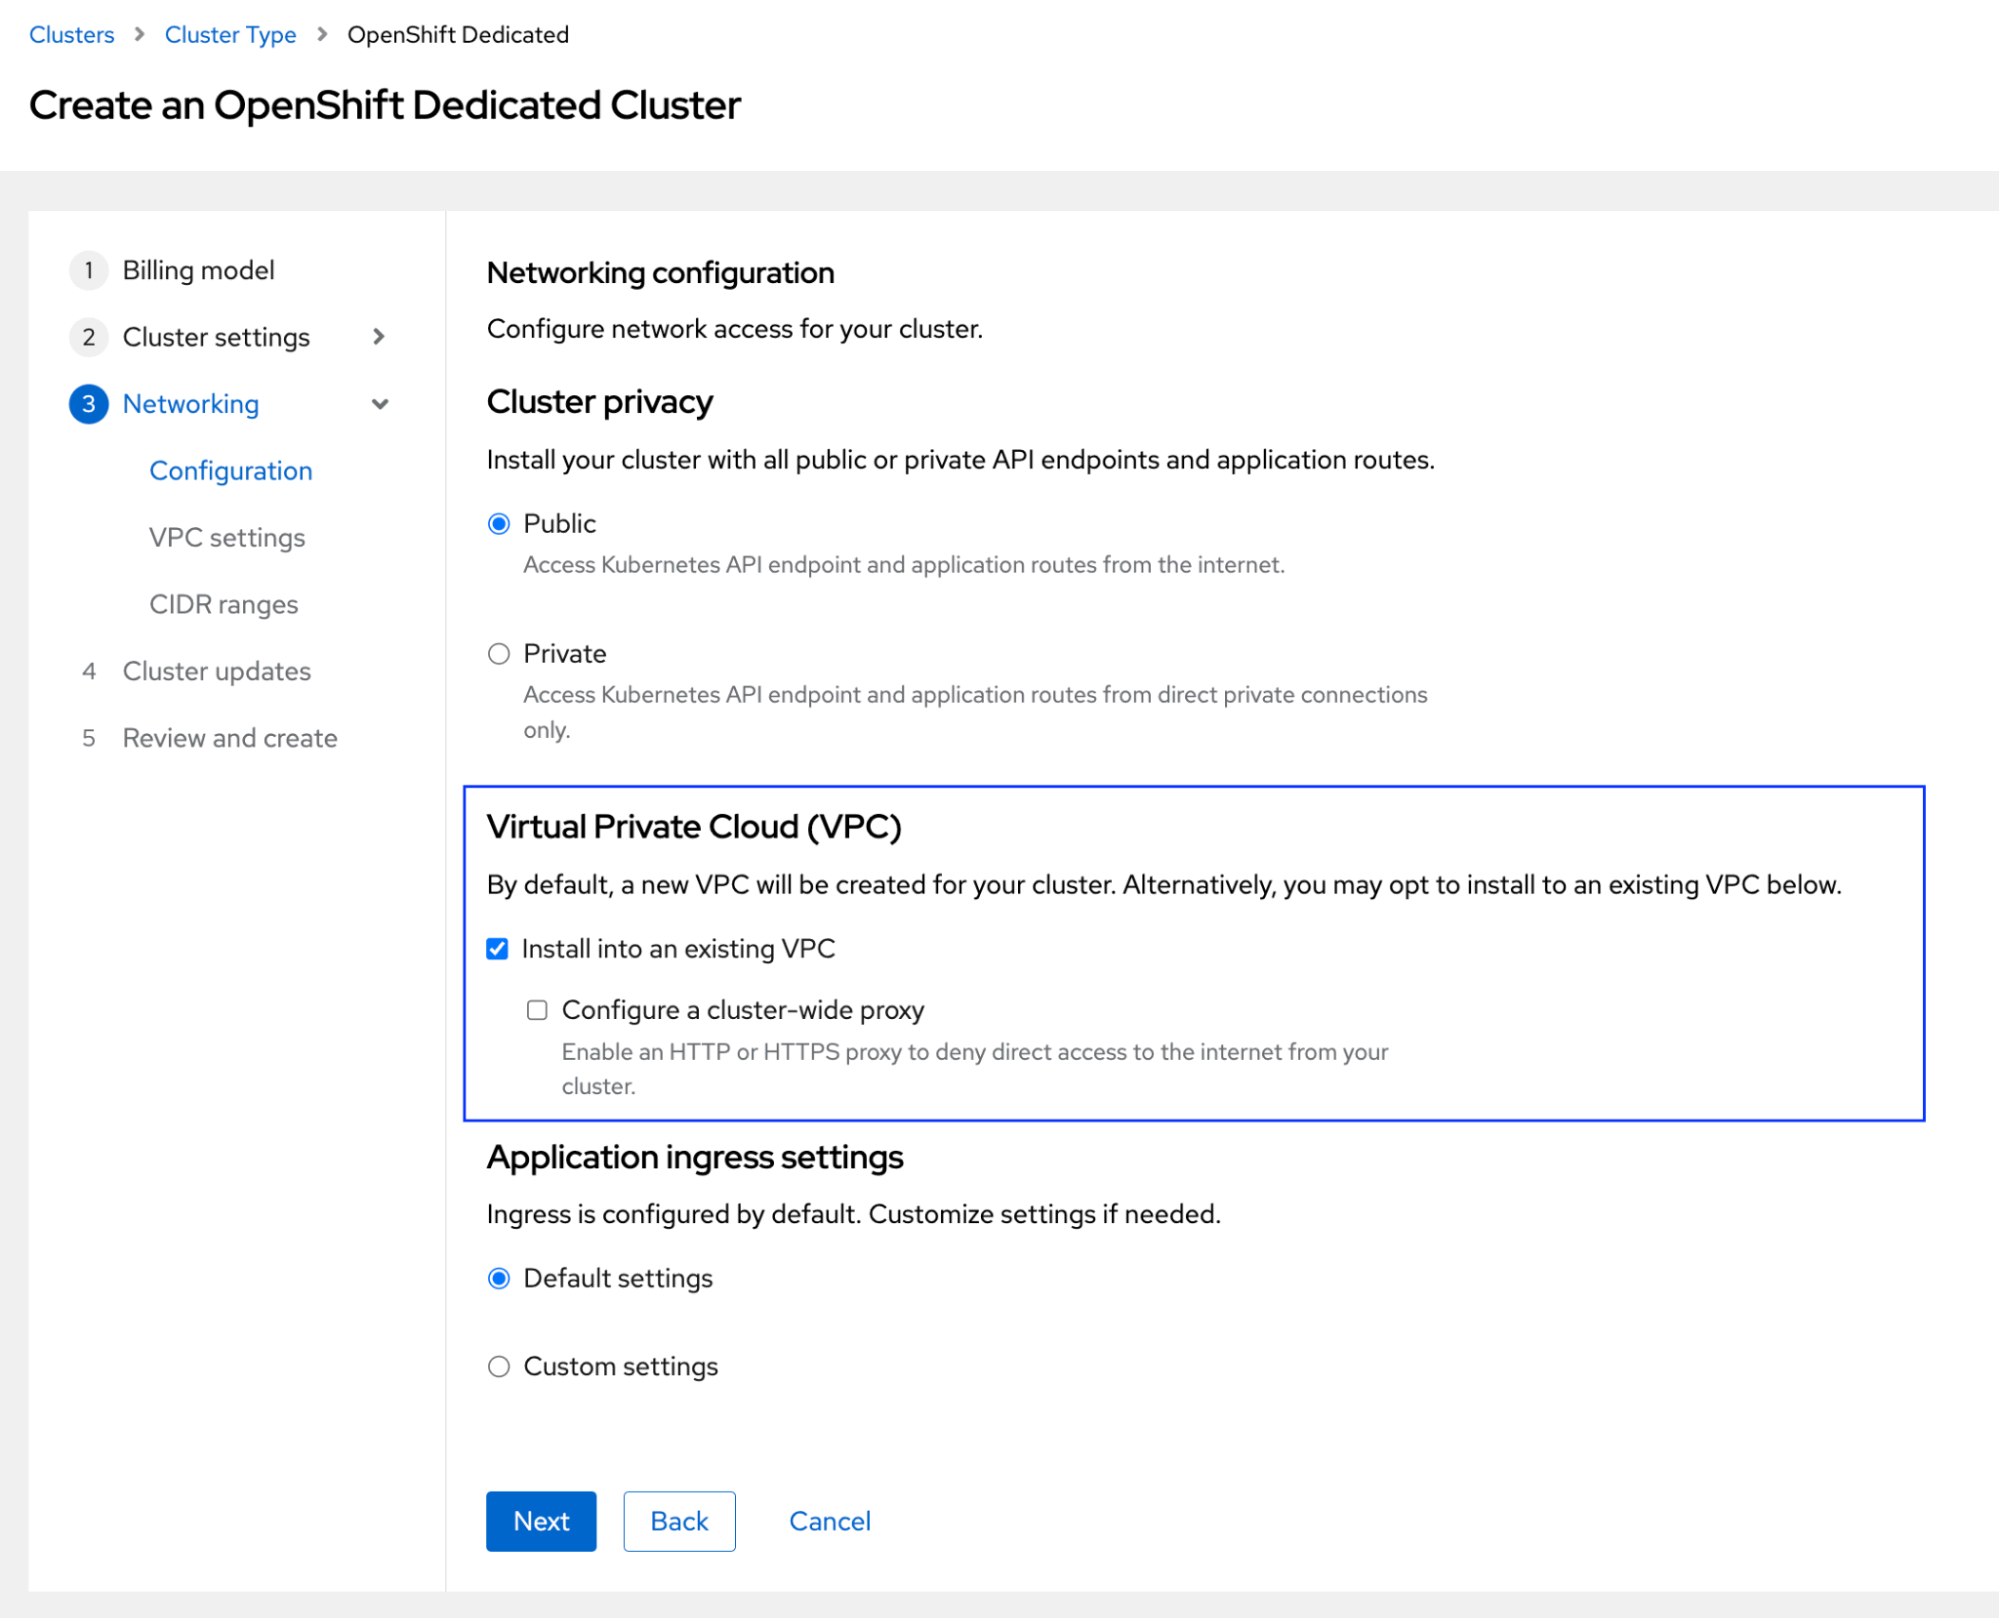Expand the Cluster settings step

379,337
